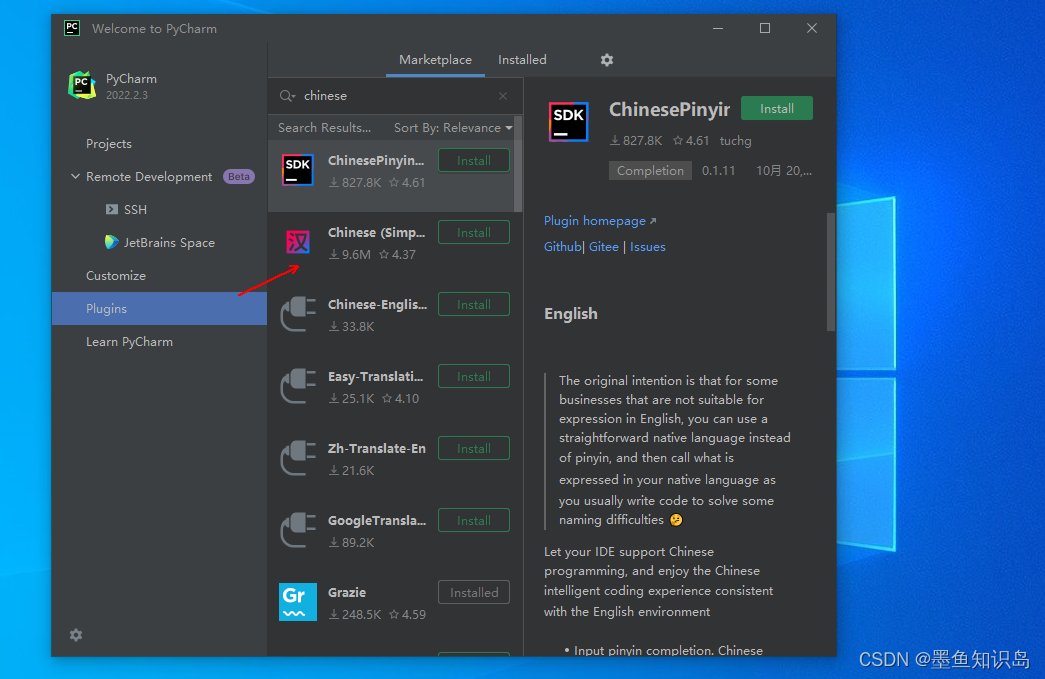1045x679 pixels.
Task: Open the settings gear at bottom of sidebar
Action: click(76, 634)
